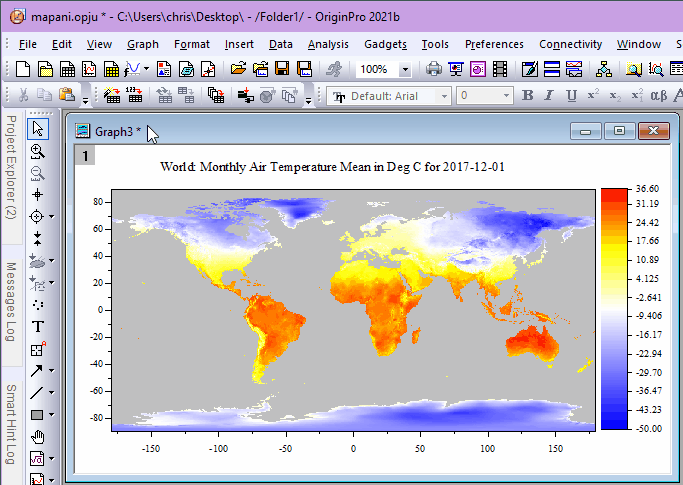Viewport: 683px width, 485px height.
Task: Click the layer 1 button in graph
Action: point(86,155)
